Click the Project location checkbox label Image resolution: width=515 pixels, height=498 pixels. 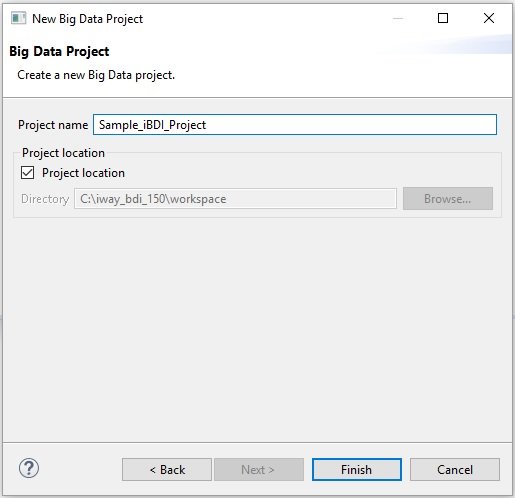pyautogui.click(x=83, y=173)
